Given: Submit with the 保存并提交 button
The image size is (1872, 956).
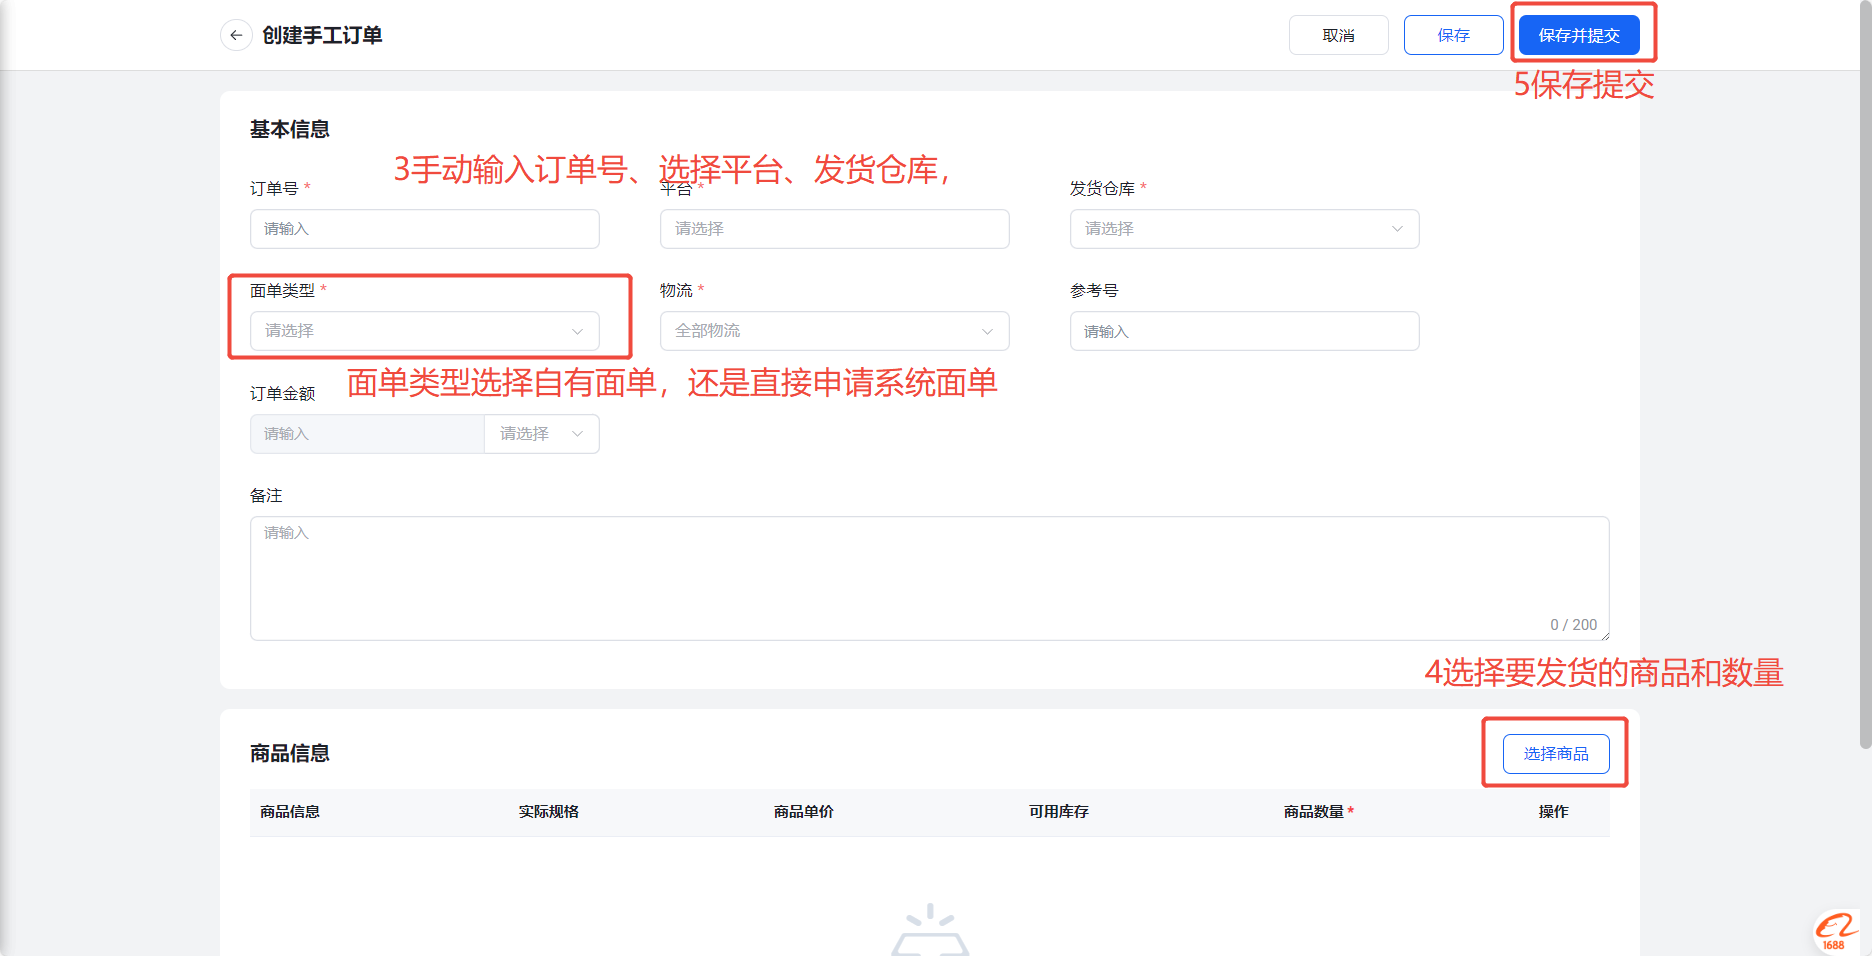Looking at the screenshot, I should (x=1578, y=35).
